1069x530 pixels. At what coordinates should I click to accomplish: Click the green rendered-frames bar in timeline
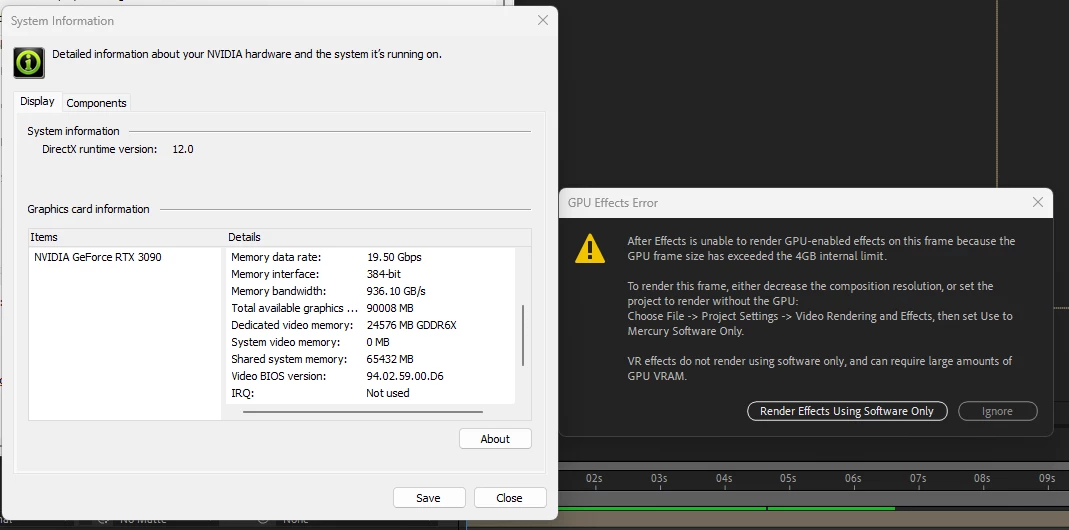pyautogui.click(x=726, y=508)
